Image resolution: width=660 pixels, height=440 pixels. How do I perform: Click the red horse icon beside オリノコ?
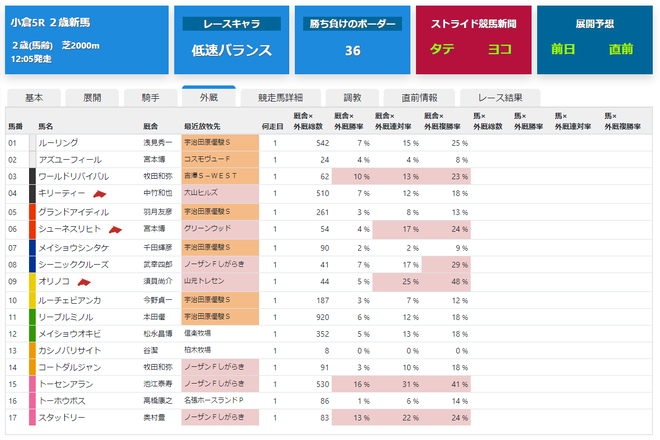pyautogui.click(x=84, y=283)
